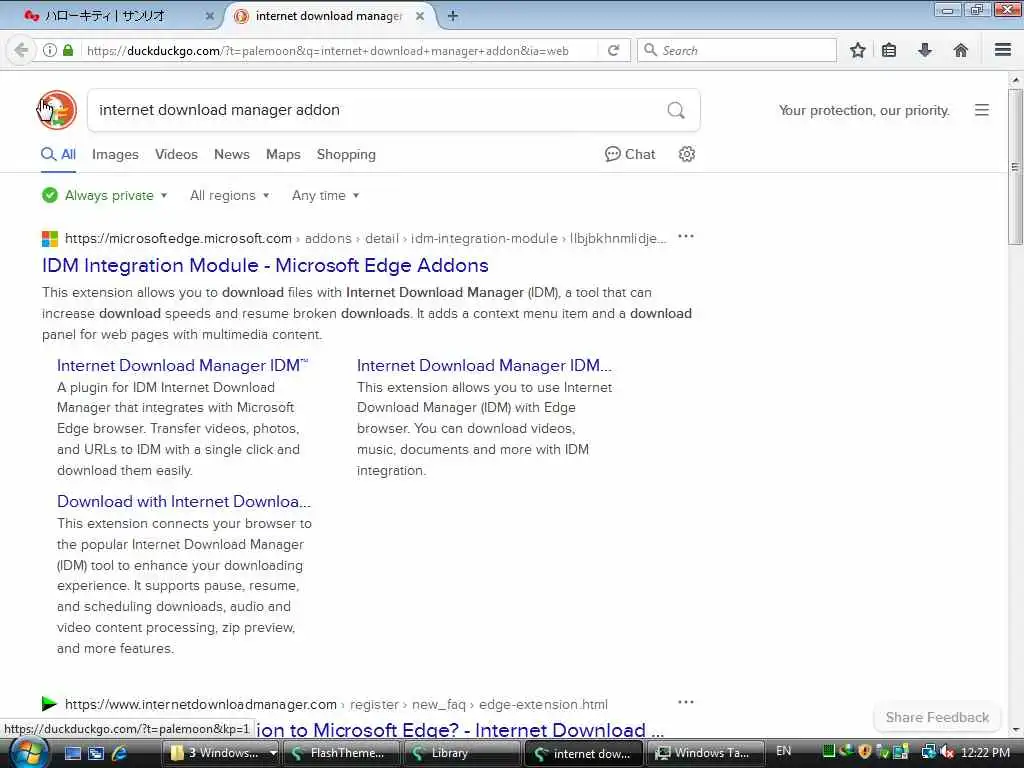Screen dimensions: 1024x768
Task: Launch Internet Explorer from quick launch
Action: click(119, 753)
